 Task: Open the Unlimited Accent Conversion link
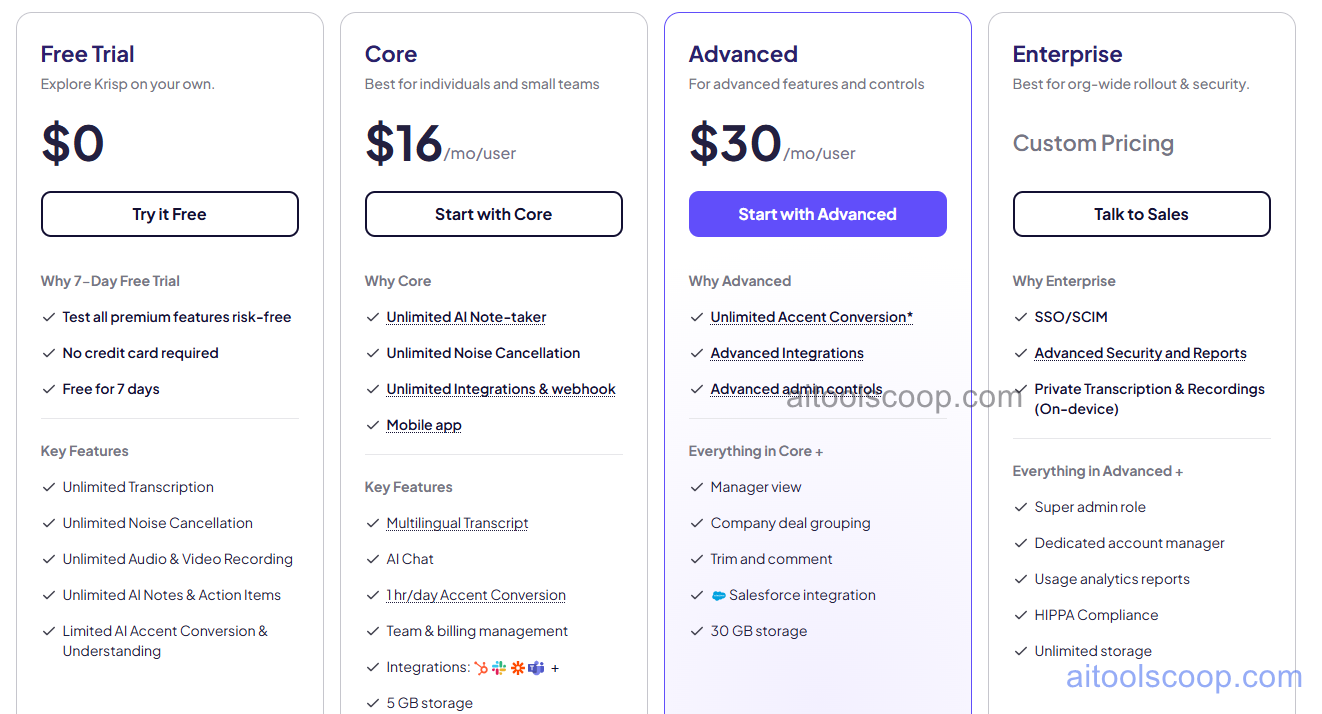[811, 317]
